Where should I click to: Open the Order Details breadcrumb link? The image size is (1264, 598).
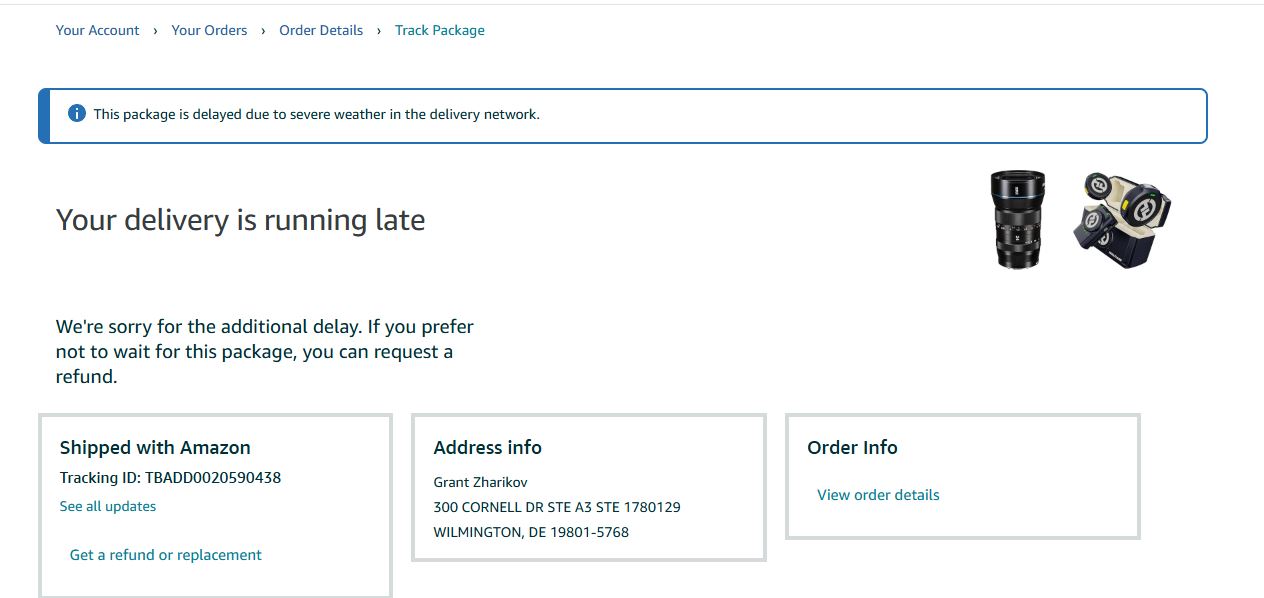coord(321,30)
